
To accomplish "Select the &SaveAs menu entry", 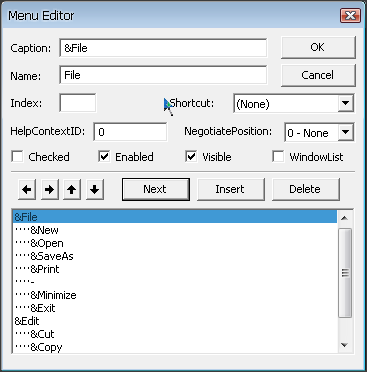I will pyautogui.click(x=175, y=256).
